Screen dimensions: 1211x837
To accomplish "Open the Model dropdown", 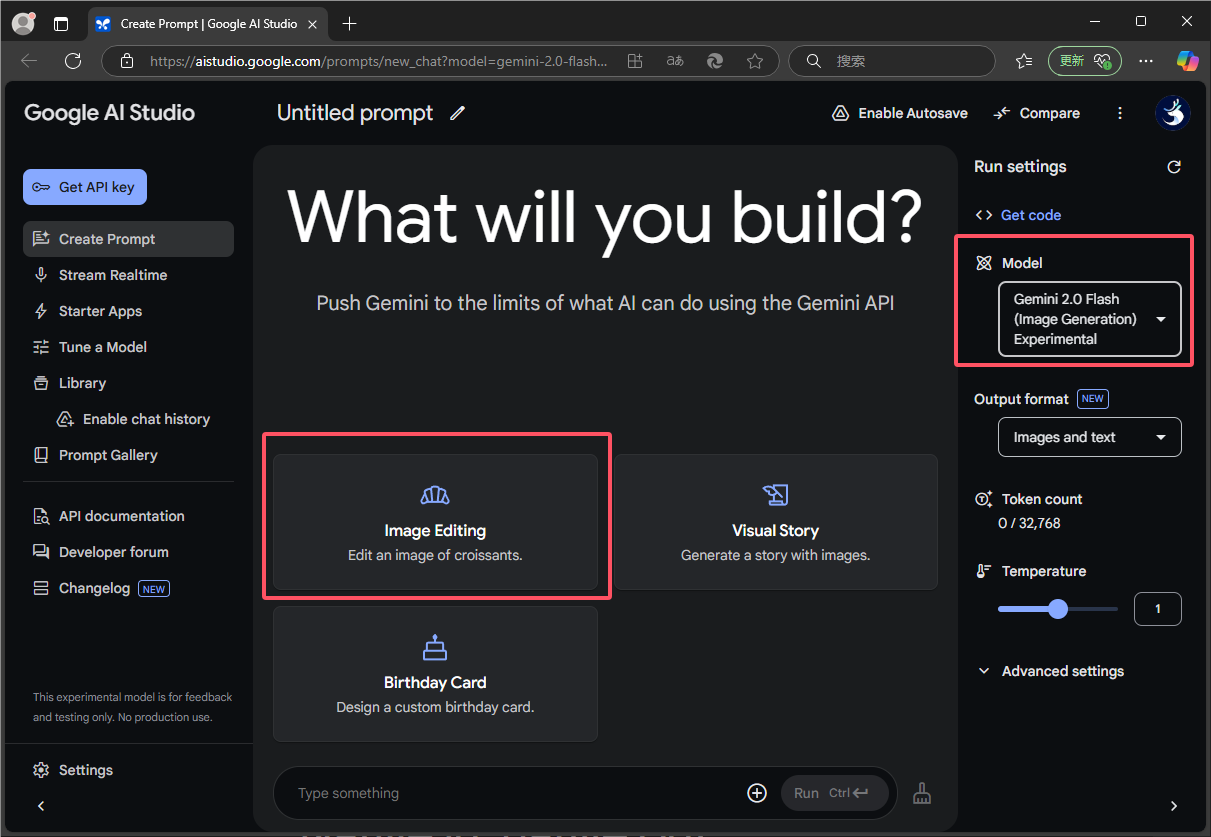I will 1090,319.
